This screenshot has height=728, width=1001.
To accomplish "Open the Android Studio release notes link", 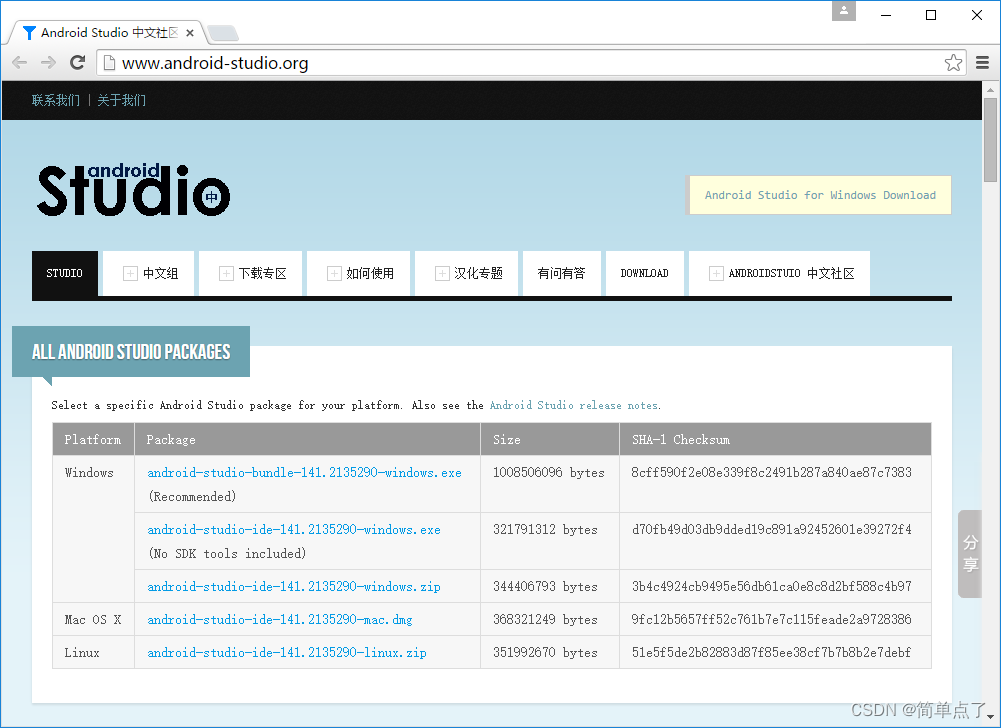I will point(575,406).
